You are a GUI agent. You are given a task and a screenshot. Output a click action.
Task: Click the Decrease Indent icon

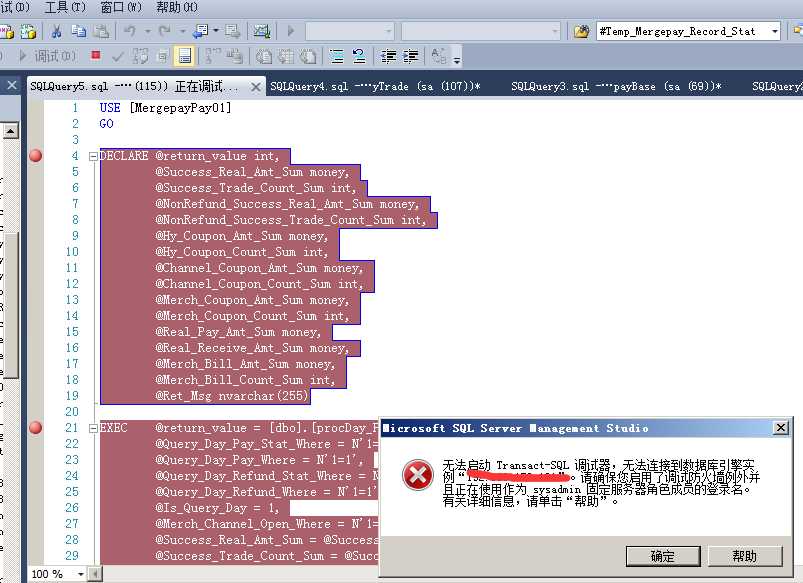[x=388, y=56]
